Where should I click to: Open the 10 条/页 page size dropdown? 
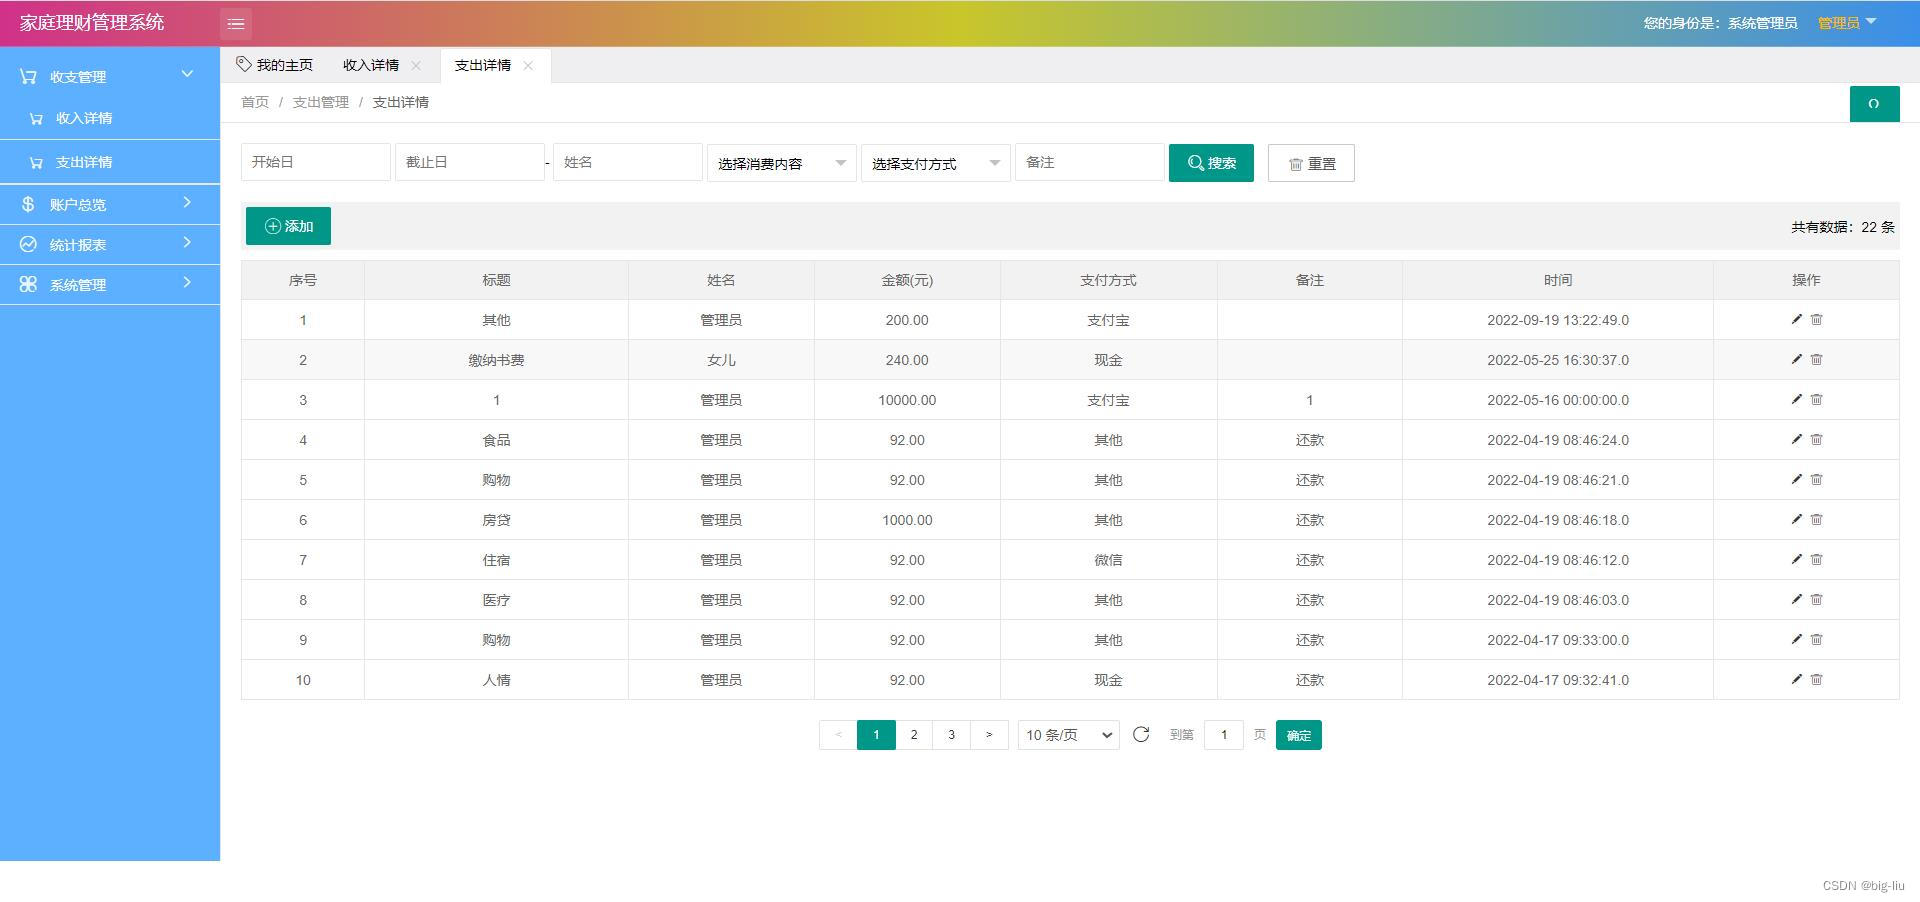(x=1068, y=735)
